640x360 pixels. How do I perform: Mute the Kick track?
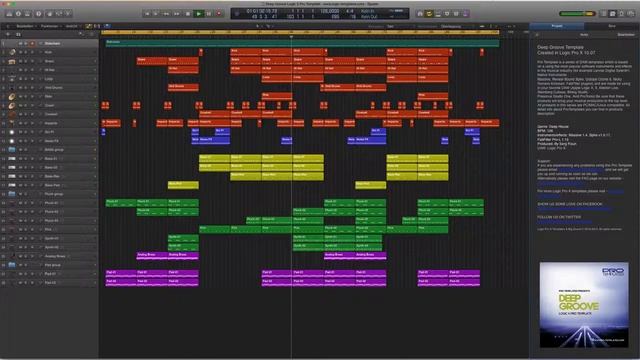[21, 52]
